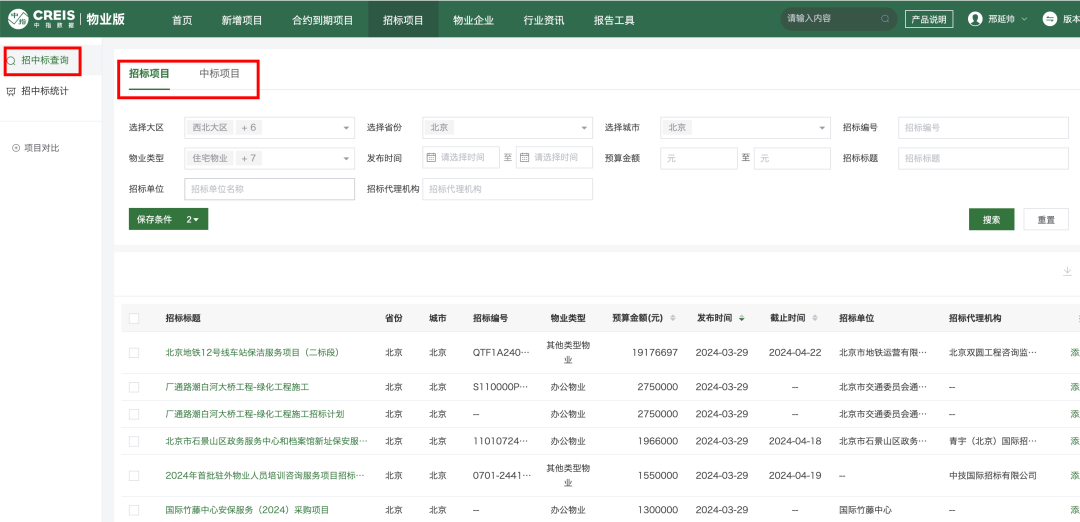Screen dimensions: 1080x522
Task: Switch to the 中标项目 tab
Action: pos(219,74)
